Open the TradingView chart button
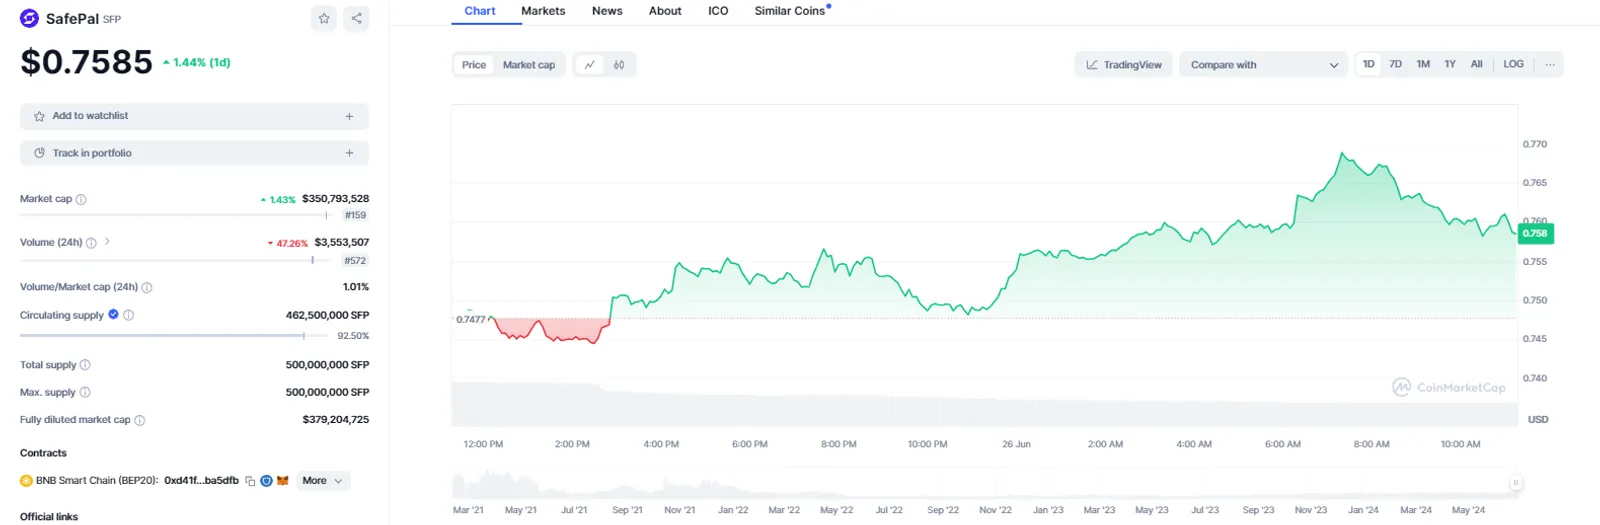The width and height of the screenshot is (1600, 525). click(x=1124, y=65)
